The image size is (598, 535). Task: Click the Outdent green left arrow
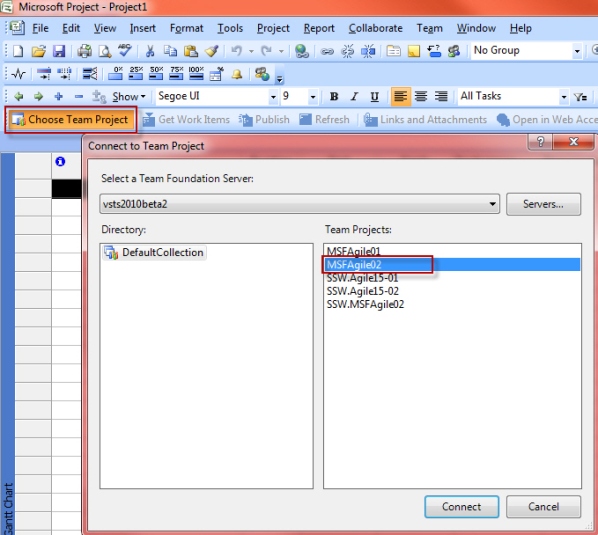(18, 96)
